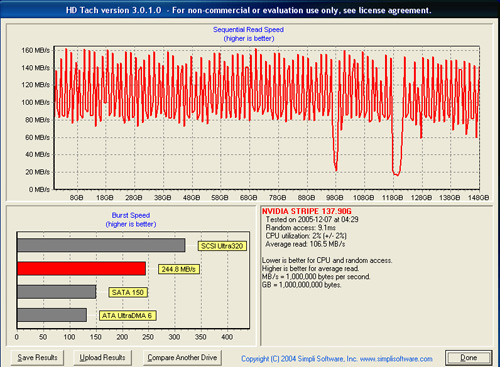This screenshot has height=367, width=500.
Task: Select the 'GB = 1,000,000,000 bytes' note
Action: [302, 285]
